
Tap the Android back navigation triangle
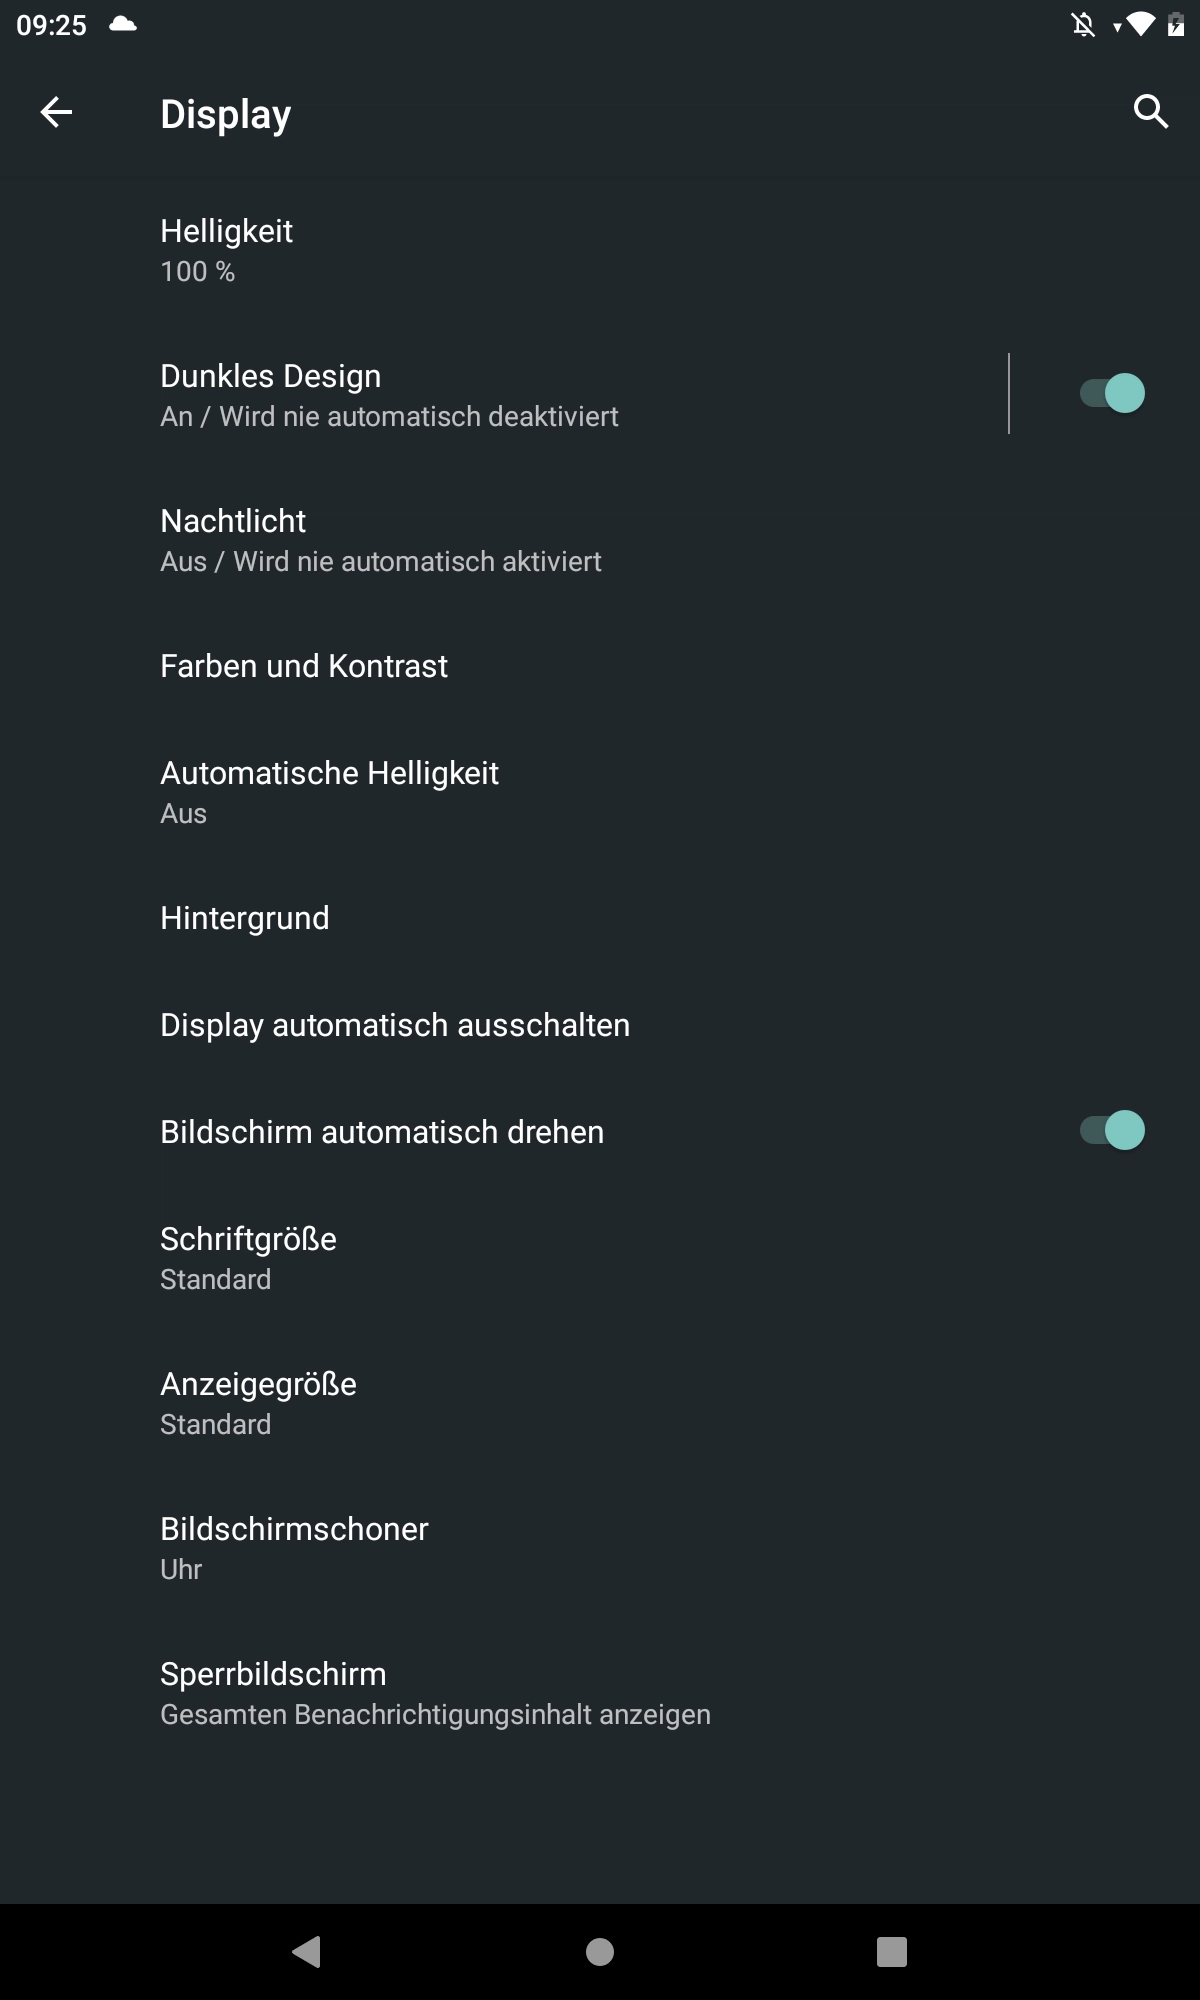(x=306, y=1951)
